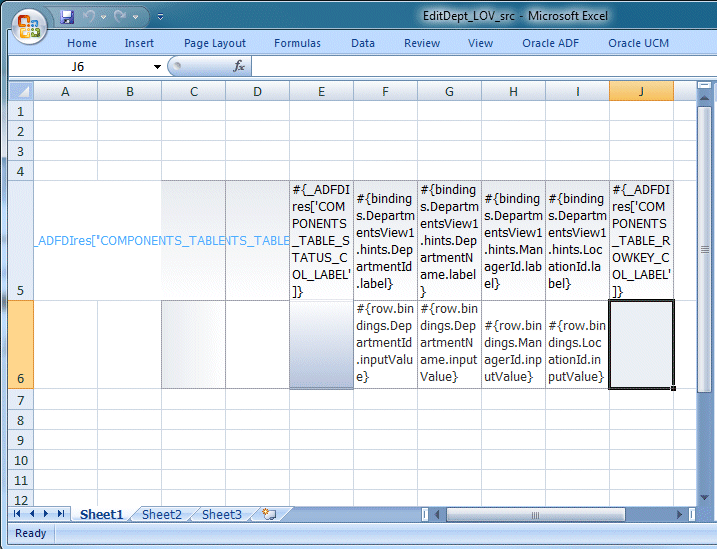Click vertical scrollbar up arrow

[705, 98]
